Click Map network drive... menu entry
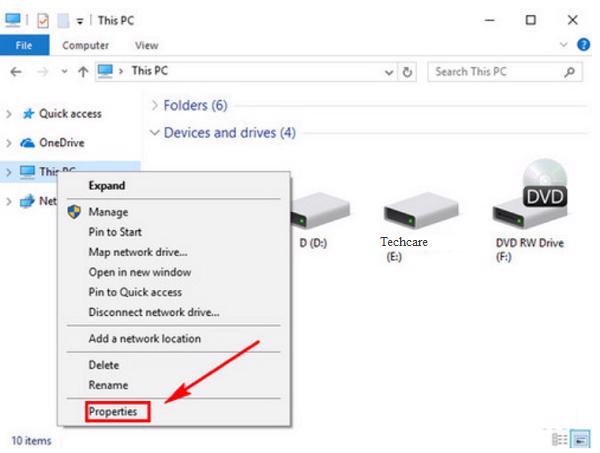 (x=138, y=251)
